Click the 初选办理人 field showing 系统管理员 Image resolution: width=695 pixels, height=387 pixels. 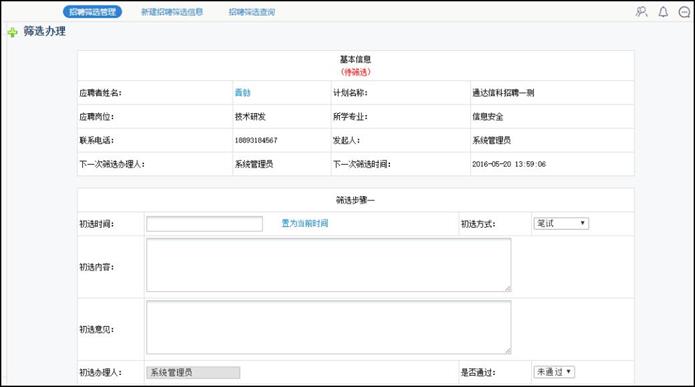point(193,372)
